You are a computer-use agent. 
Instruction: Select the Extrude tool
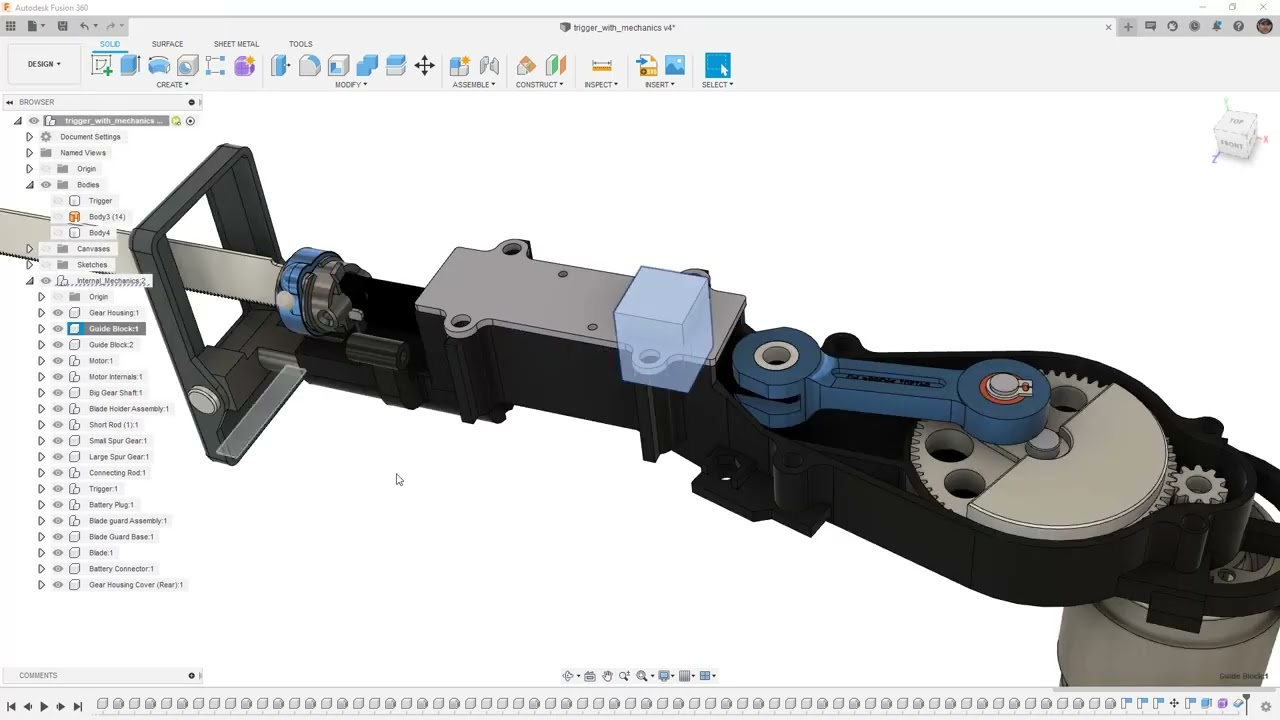(x=130, y=66)
